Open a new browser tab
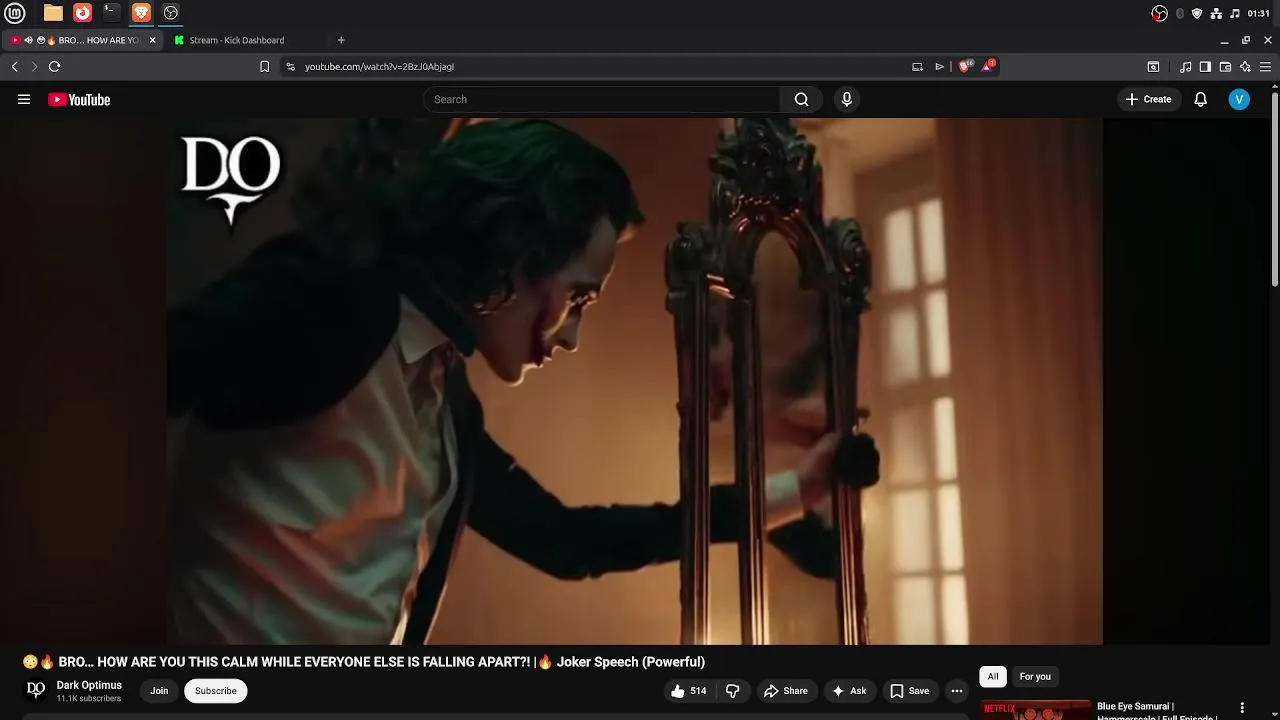The width and height of the screenshot is (1280, 720). pos(341,40)
